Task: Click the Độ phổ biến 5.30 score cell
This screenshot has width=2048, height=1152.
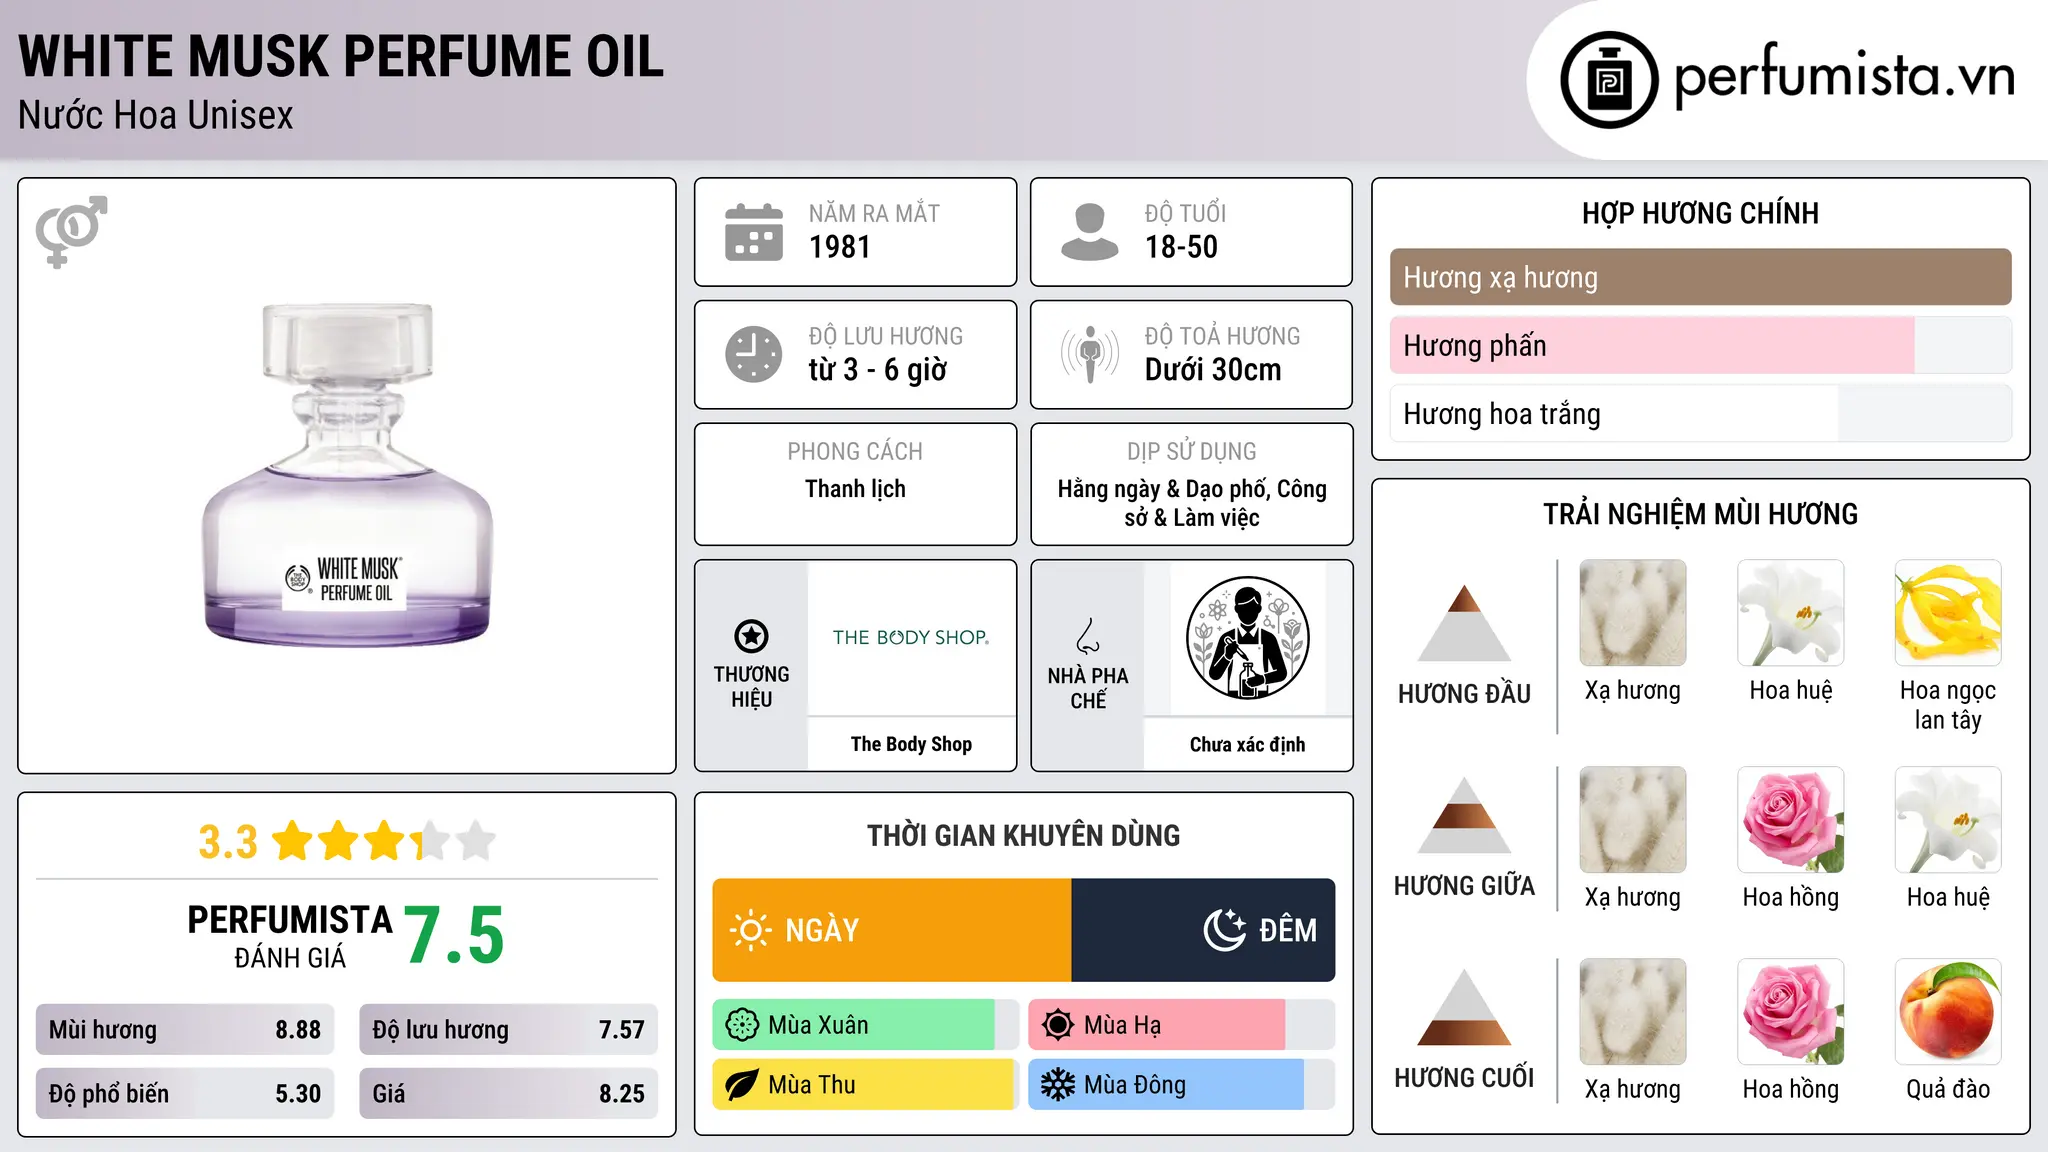Action: (x=185, y=1093)
